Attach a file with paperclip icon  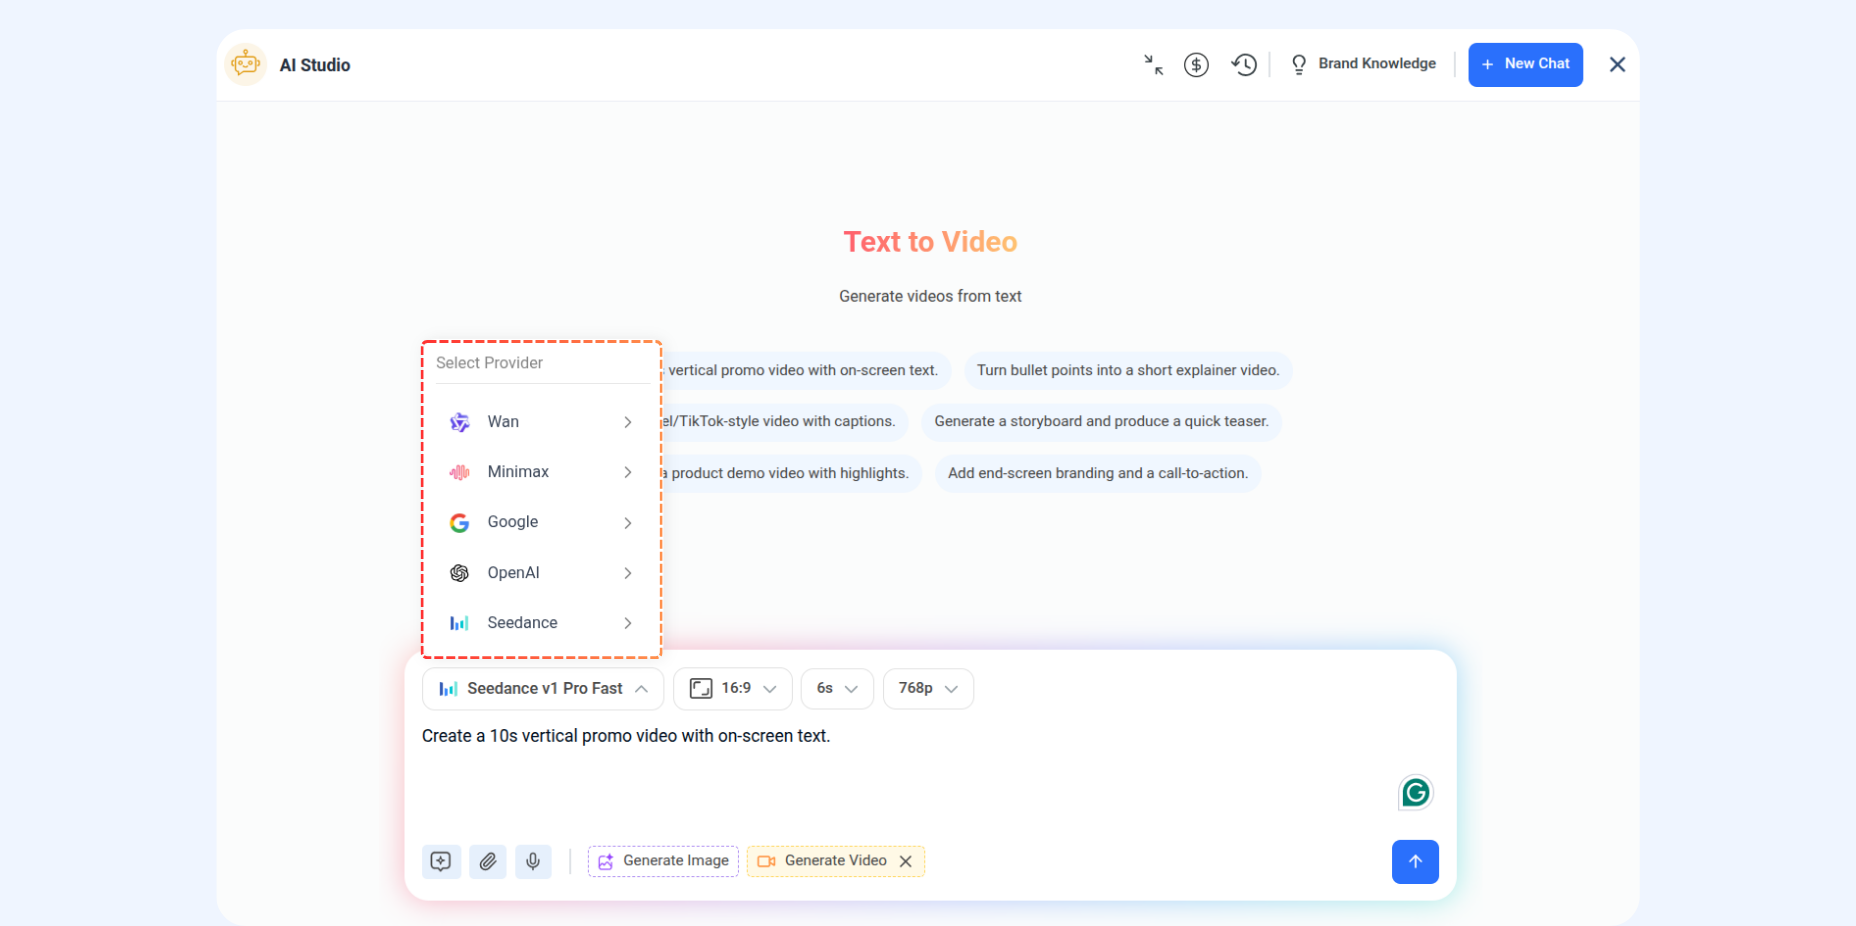(x=488, y=861)
